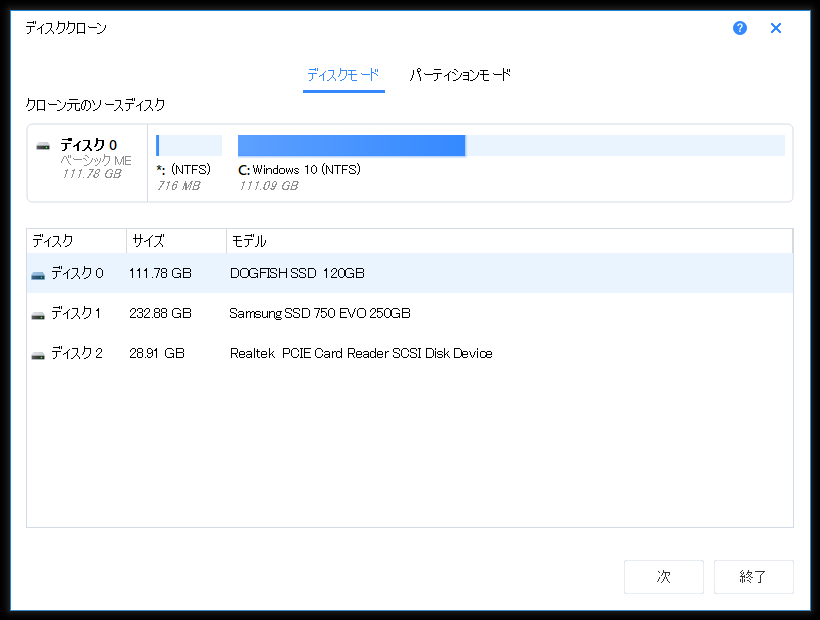Close the ディスククローン dialog

point(776,28)
